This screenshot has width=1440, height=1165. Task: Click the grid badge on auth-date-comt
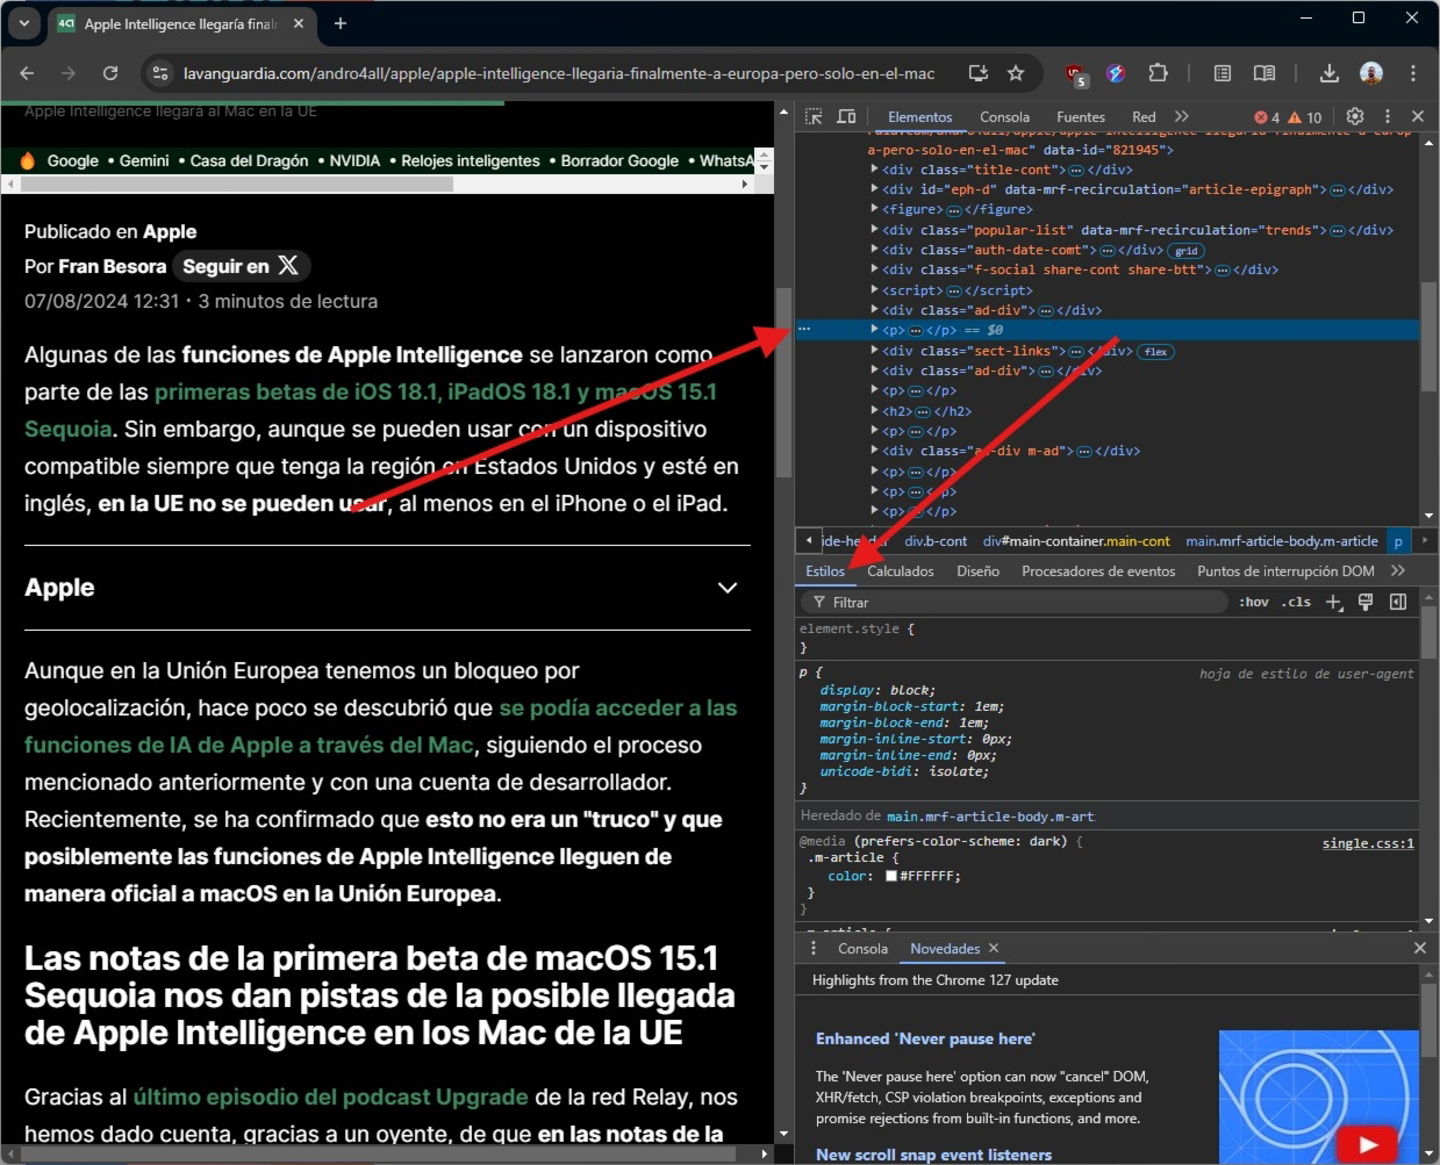[1186, 251]
